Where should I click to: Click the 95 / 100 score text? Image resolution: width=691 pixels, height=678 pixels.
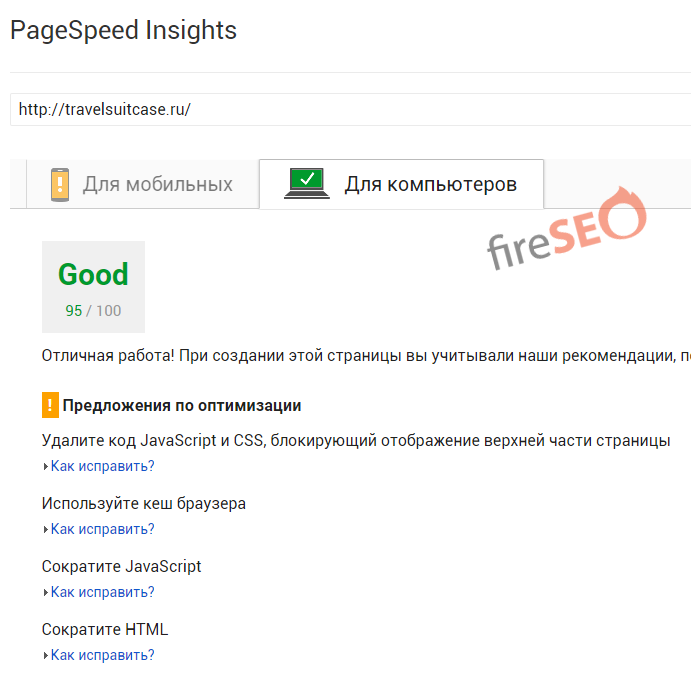coord(93,311)
